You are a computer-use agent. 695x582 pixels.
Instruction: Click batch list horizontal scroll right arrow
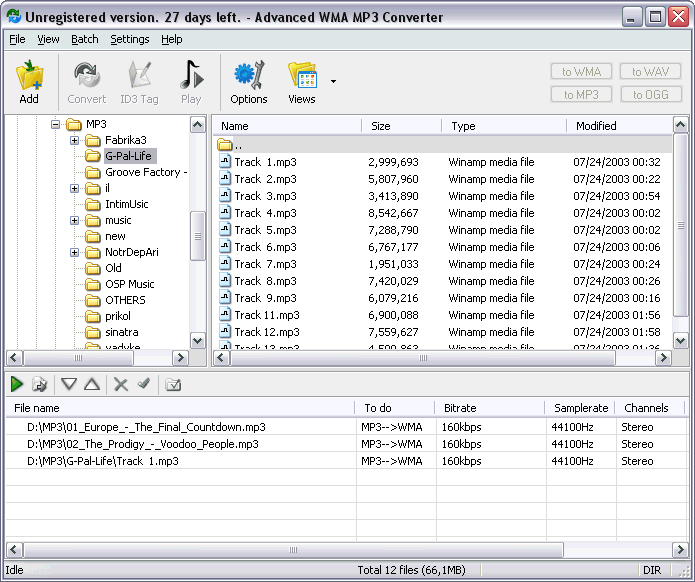pyautogui.click(x=680, y=550)
